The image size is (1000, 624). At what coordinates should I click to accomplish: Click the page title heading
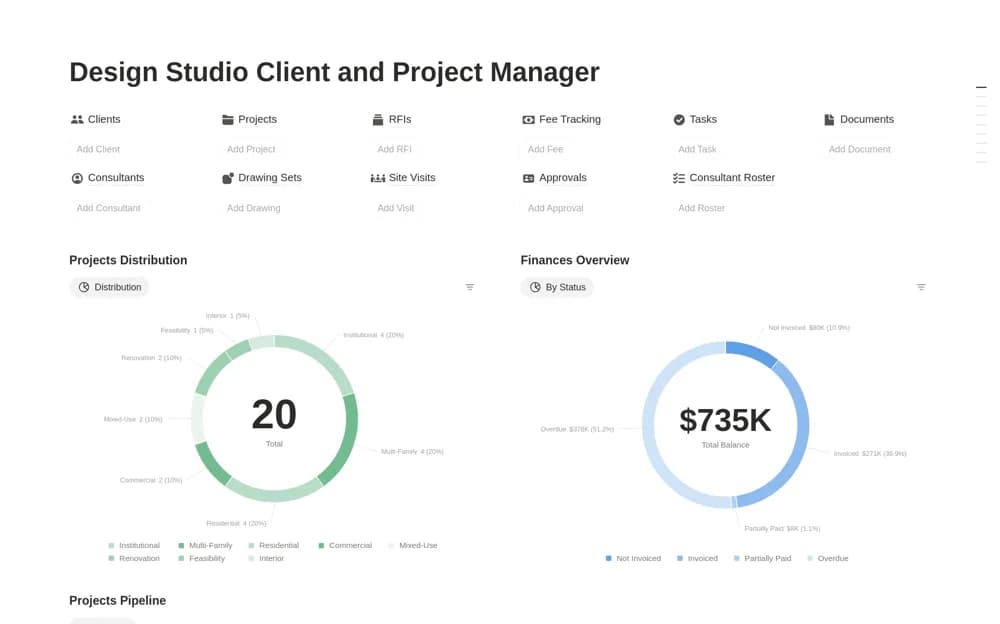point(334,72)
